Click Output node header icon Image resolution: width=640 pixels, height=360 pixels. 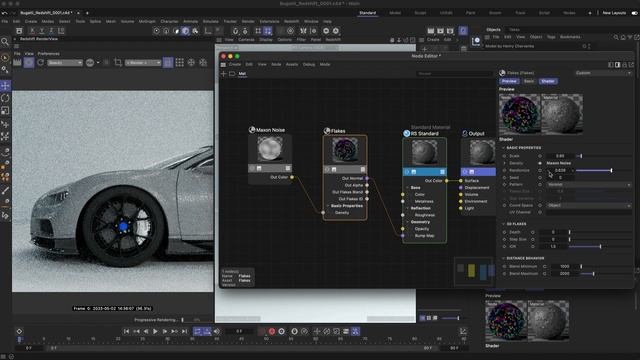(464, 133)
